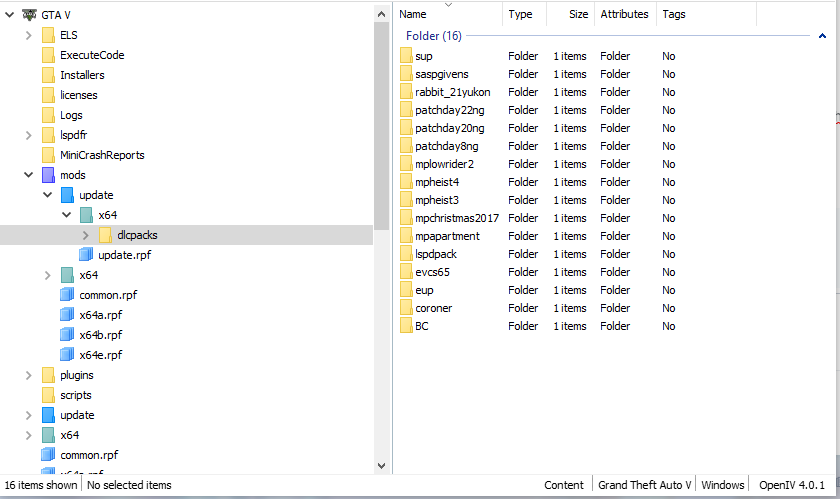The height and width of the screenshot is (499, 840).
Task: Collapse the x64 node under update
Action: coord(67,214)
